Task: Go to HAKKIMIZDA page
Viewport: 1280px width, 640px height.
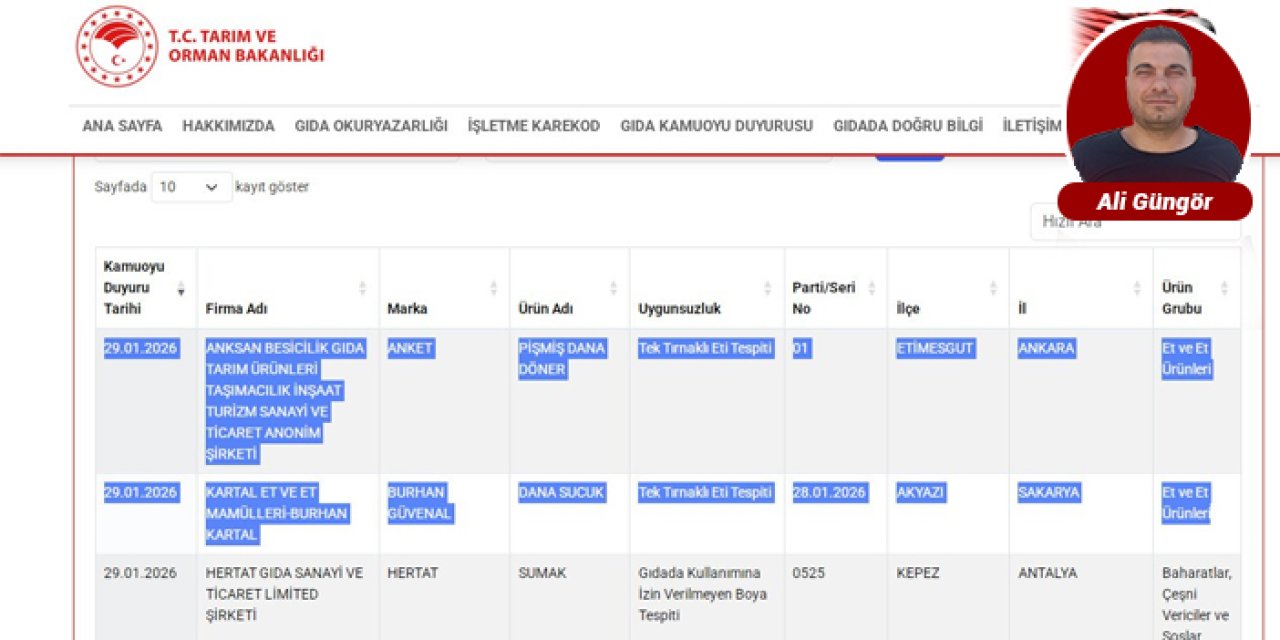Action: [x=228, y=126]
